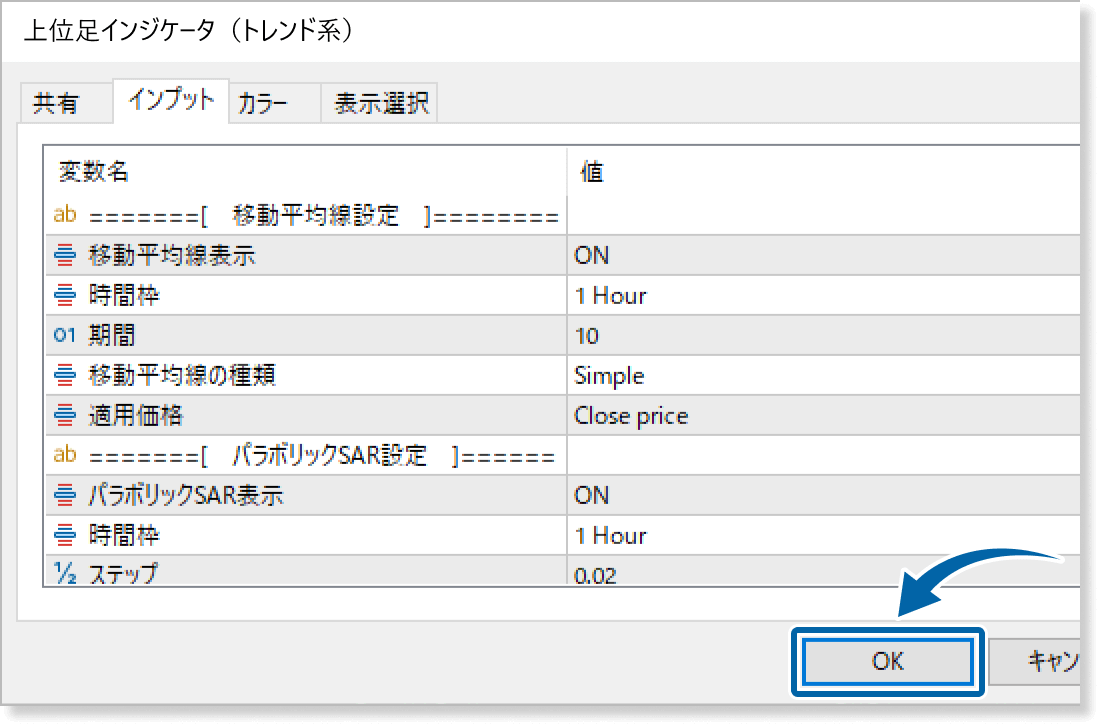Click the icon beside 適用価格
This screenshot has width=1100, height=726.
click(65, 416)
